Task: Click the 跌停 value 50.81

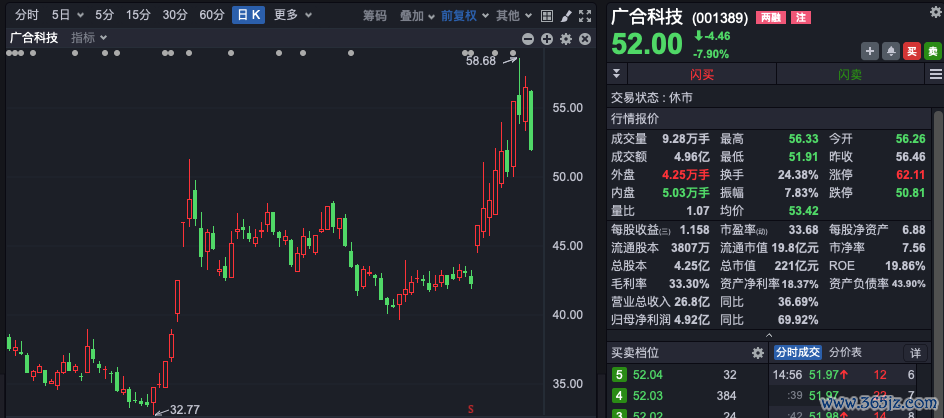Action: [910, 193]
